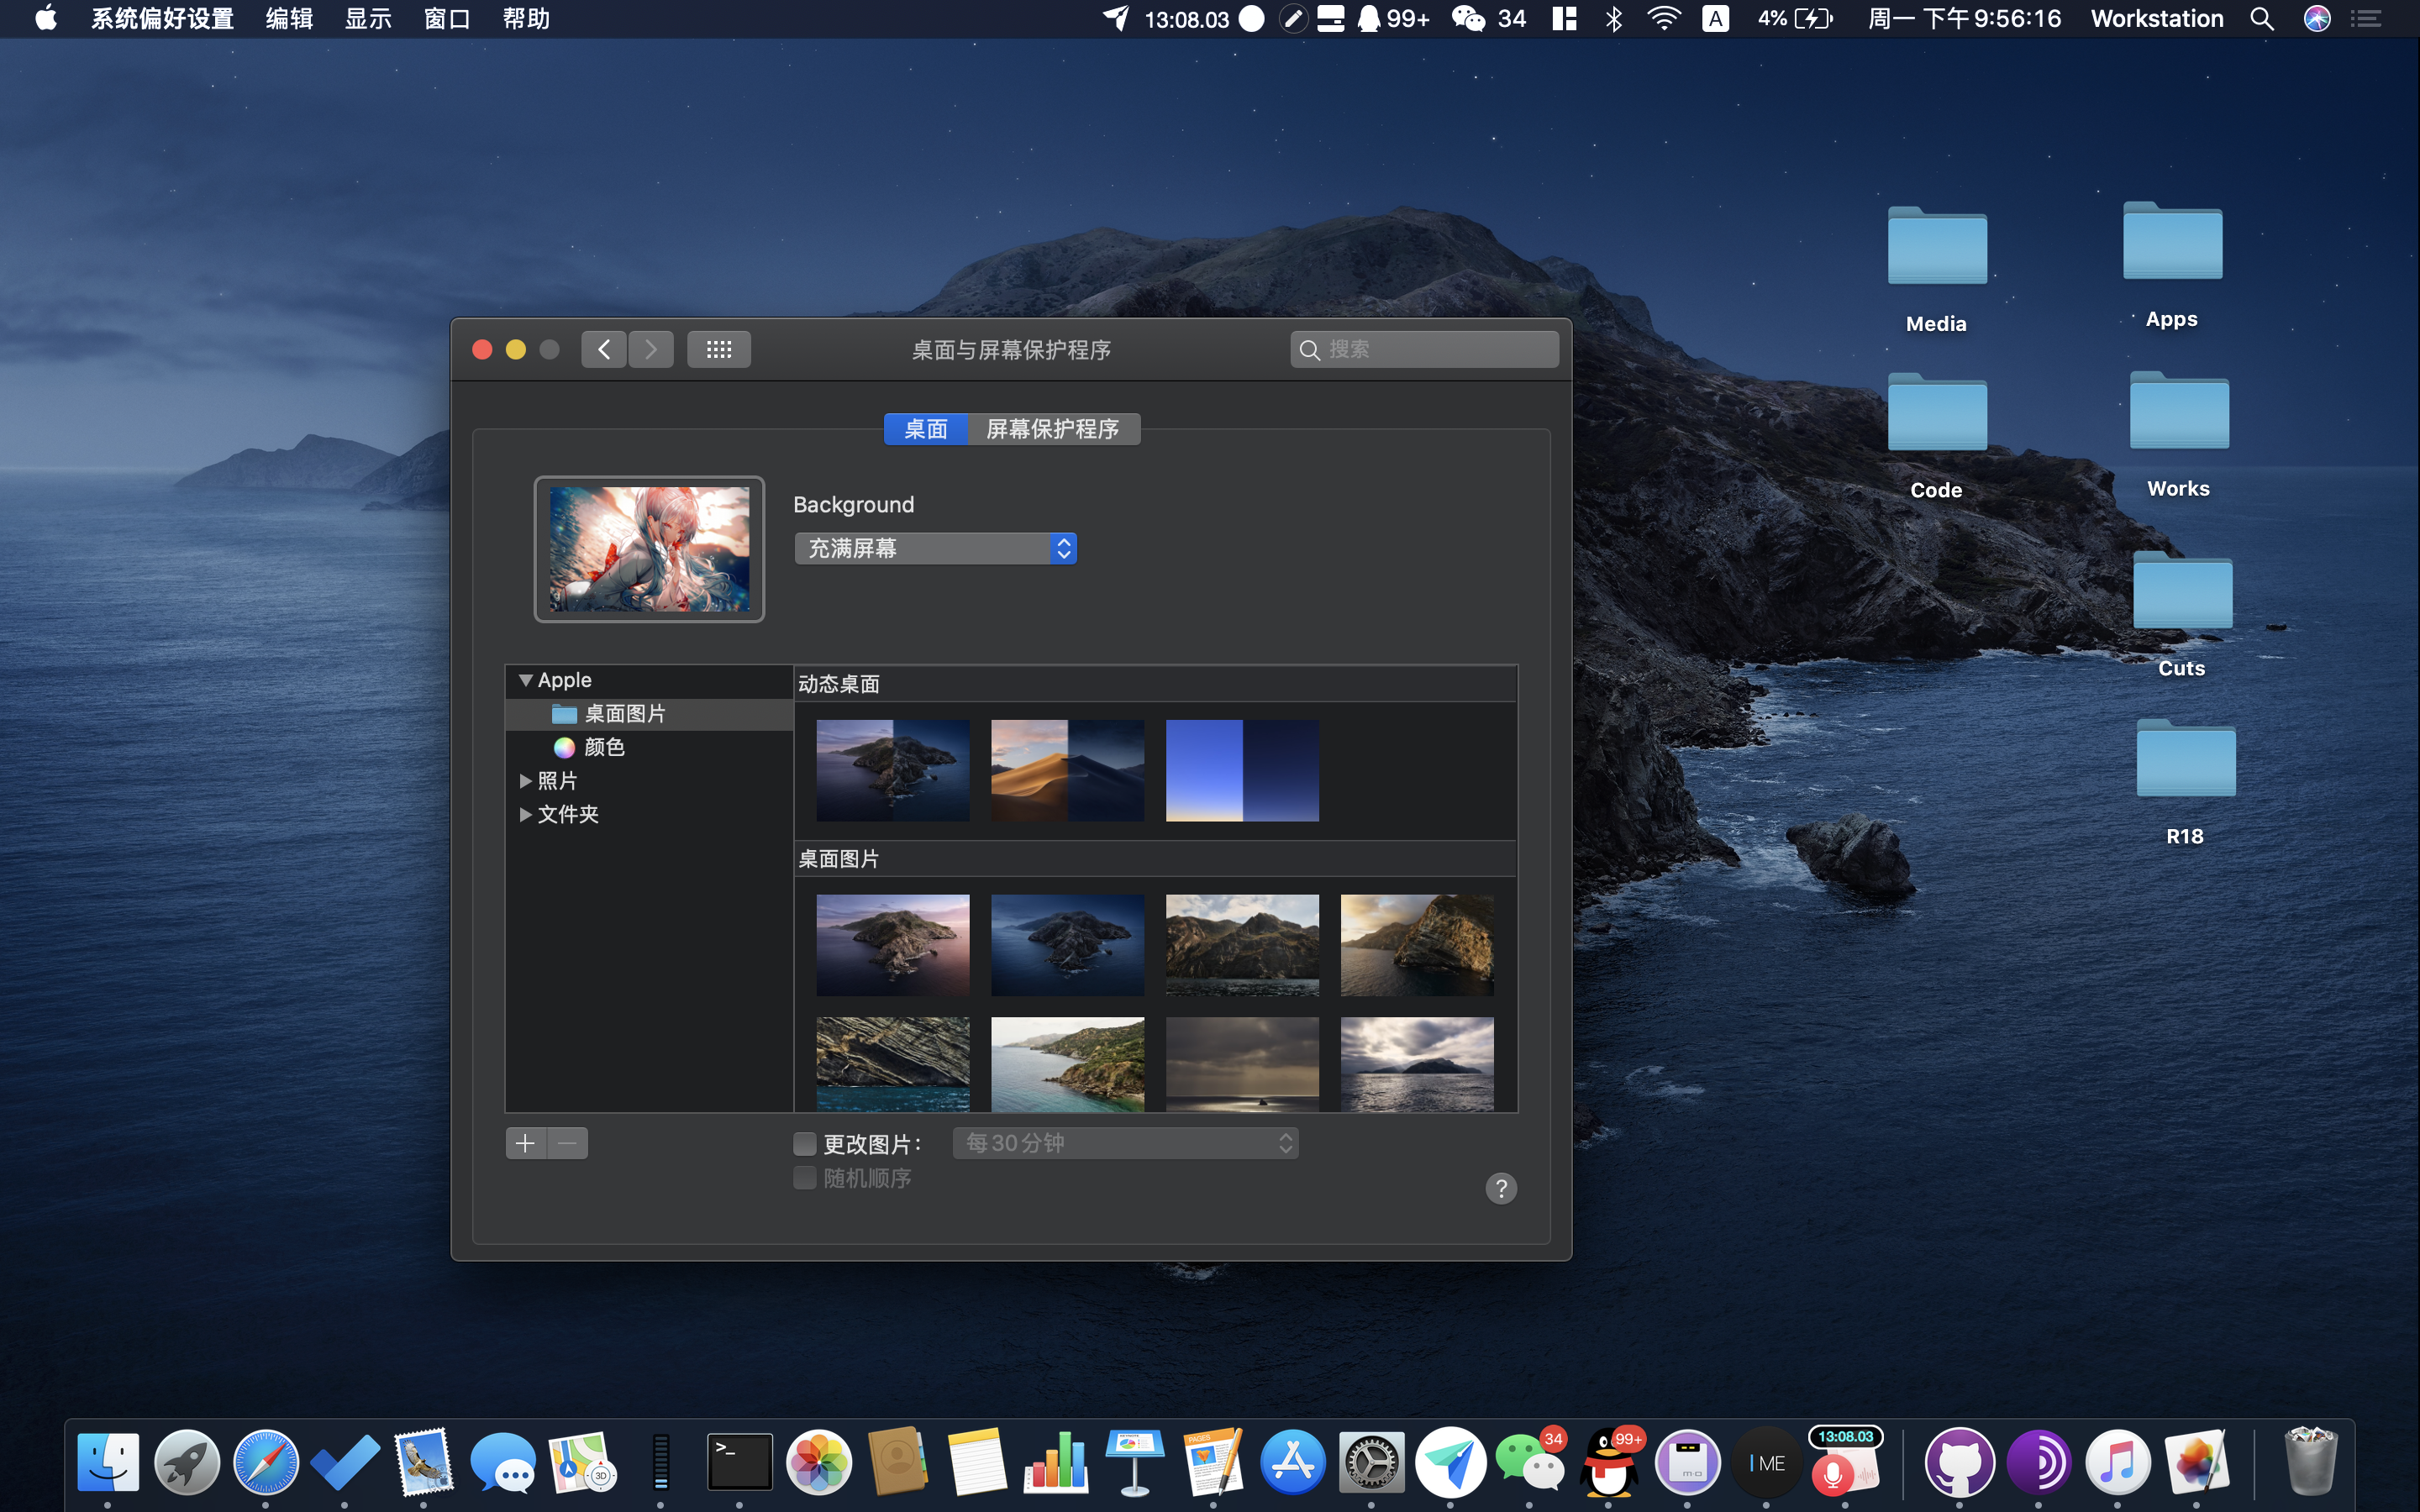This screenshot has width=2420, height=1512.
Task: Choose the Mojave desert dynamic wallpaper thumbnail
Action: 1067,770
